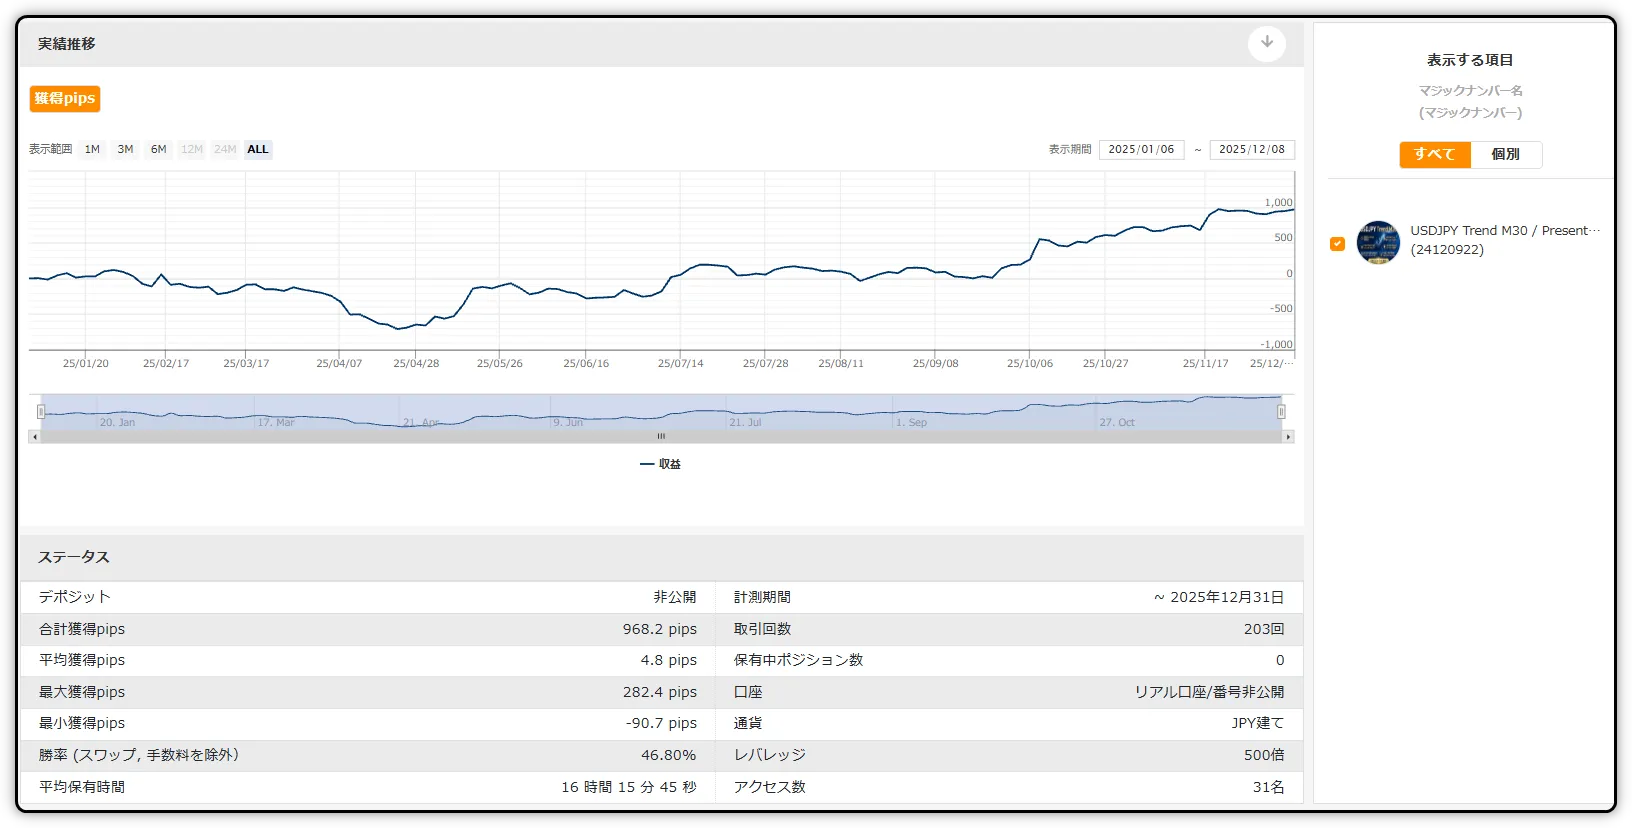Set display range to 12M
Image resolution: width=1632 pixels, height=828 pixels.
point(192,149)
